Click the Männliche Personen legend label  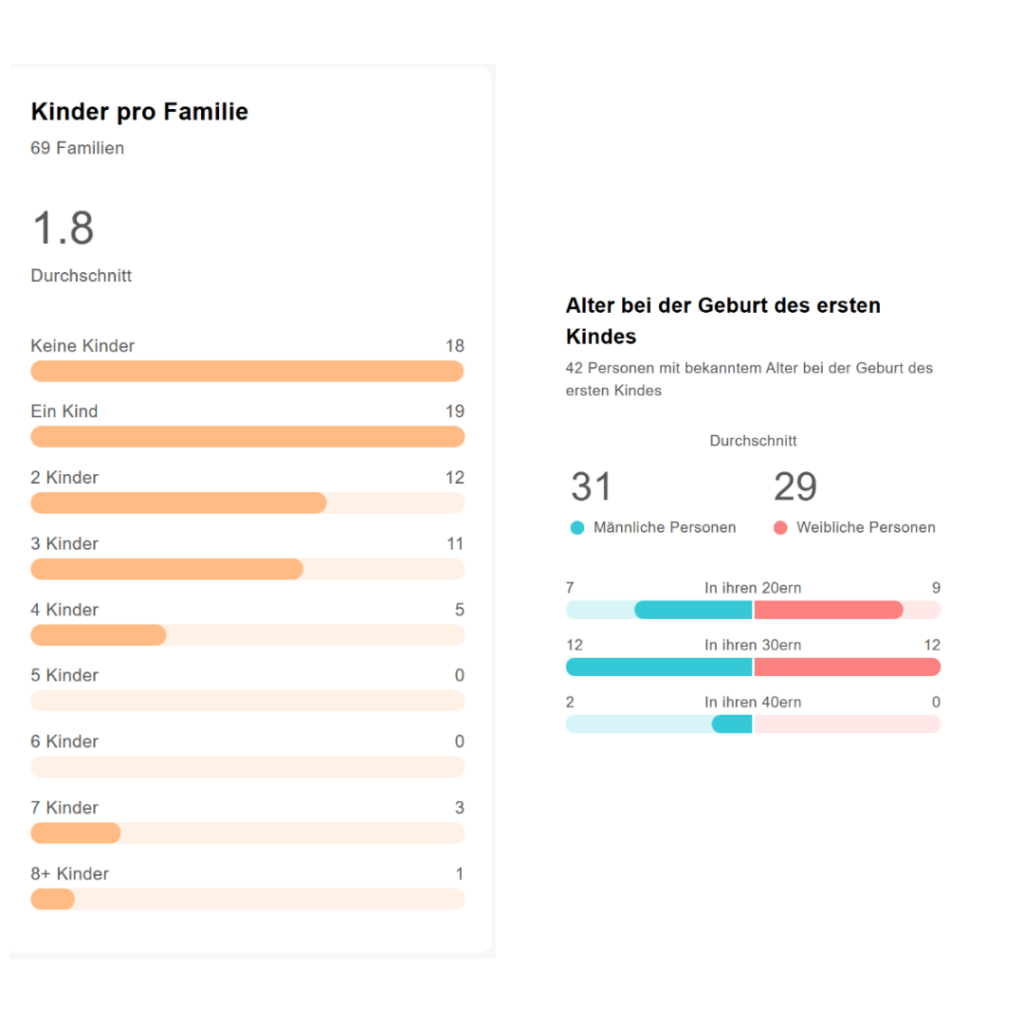(664, 528)
